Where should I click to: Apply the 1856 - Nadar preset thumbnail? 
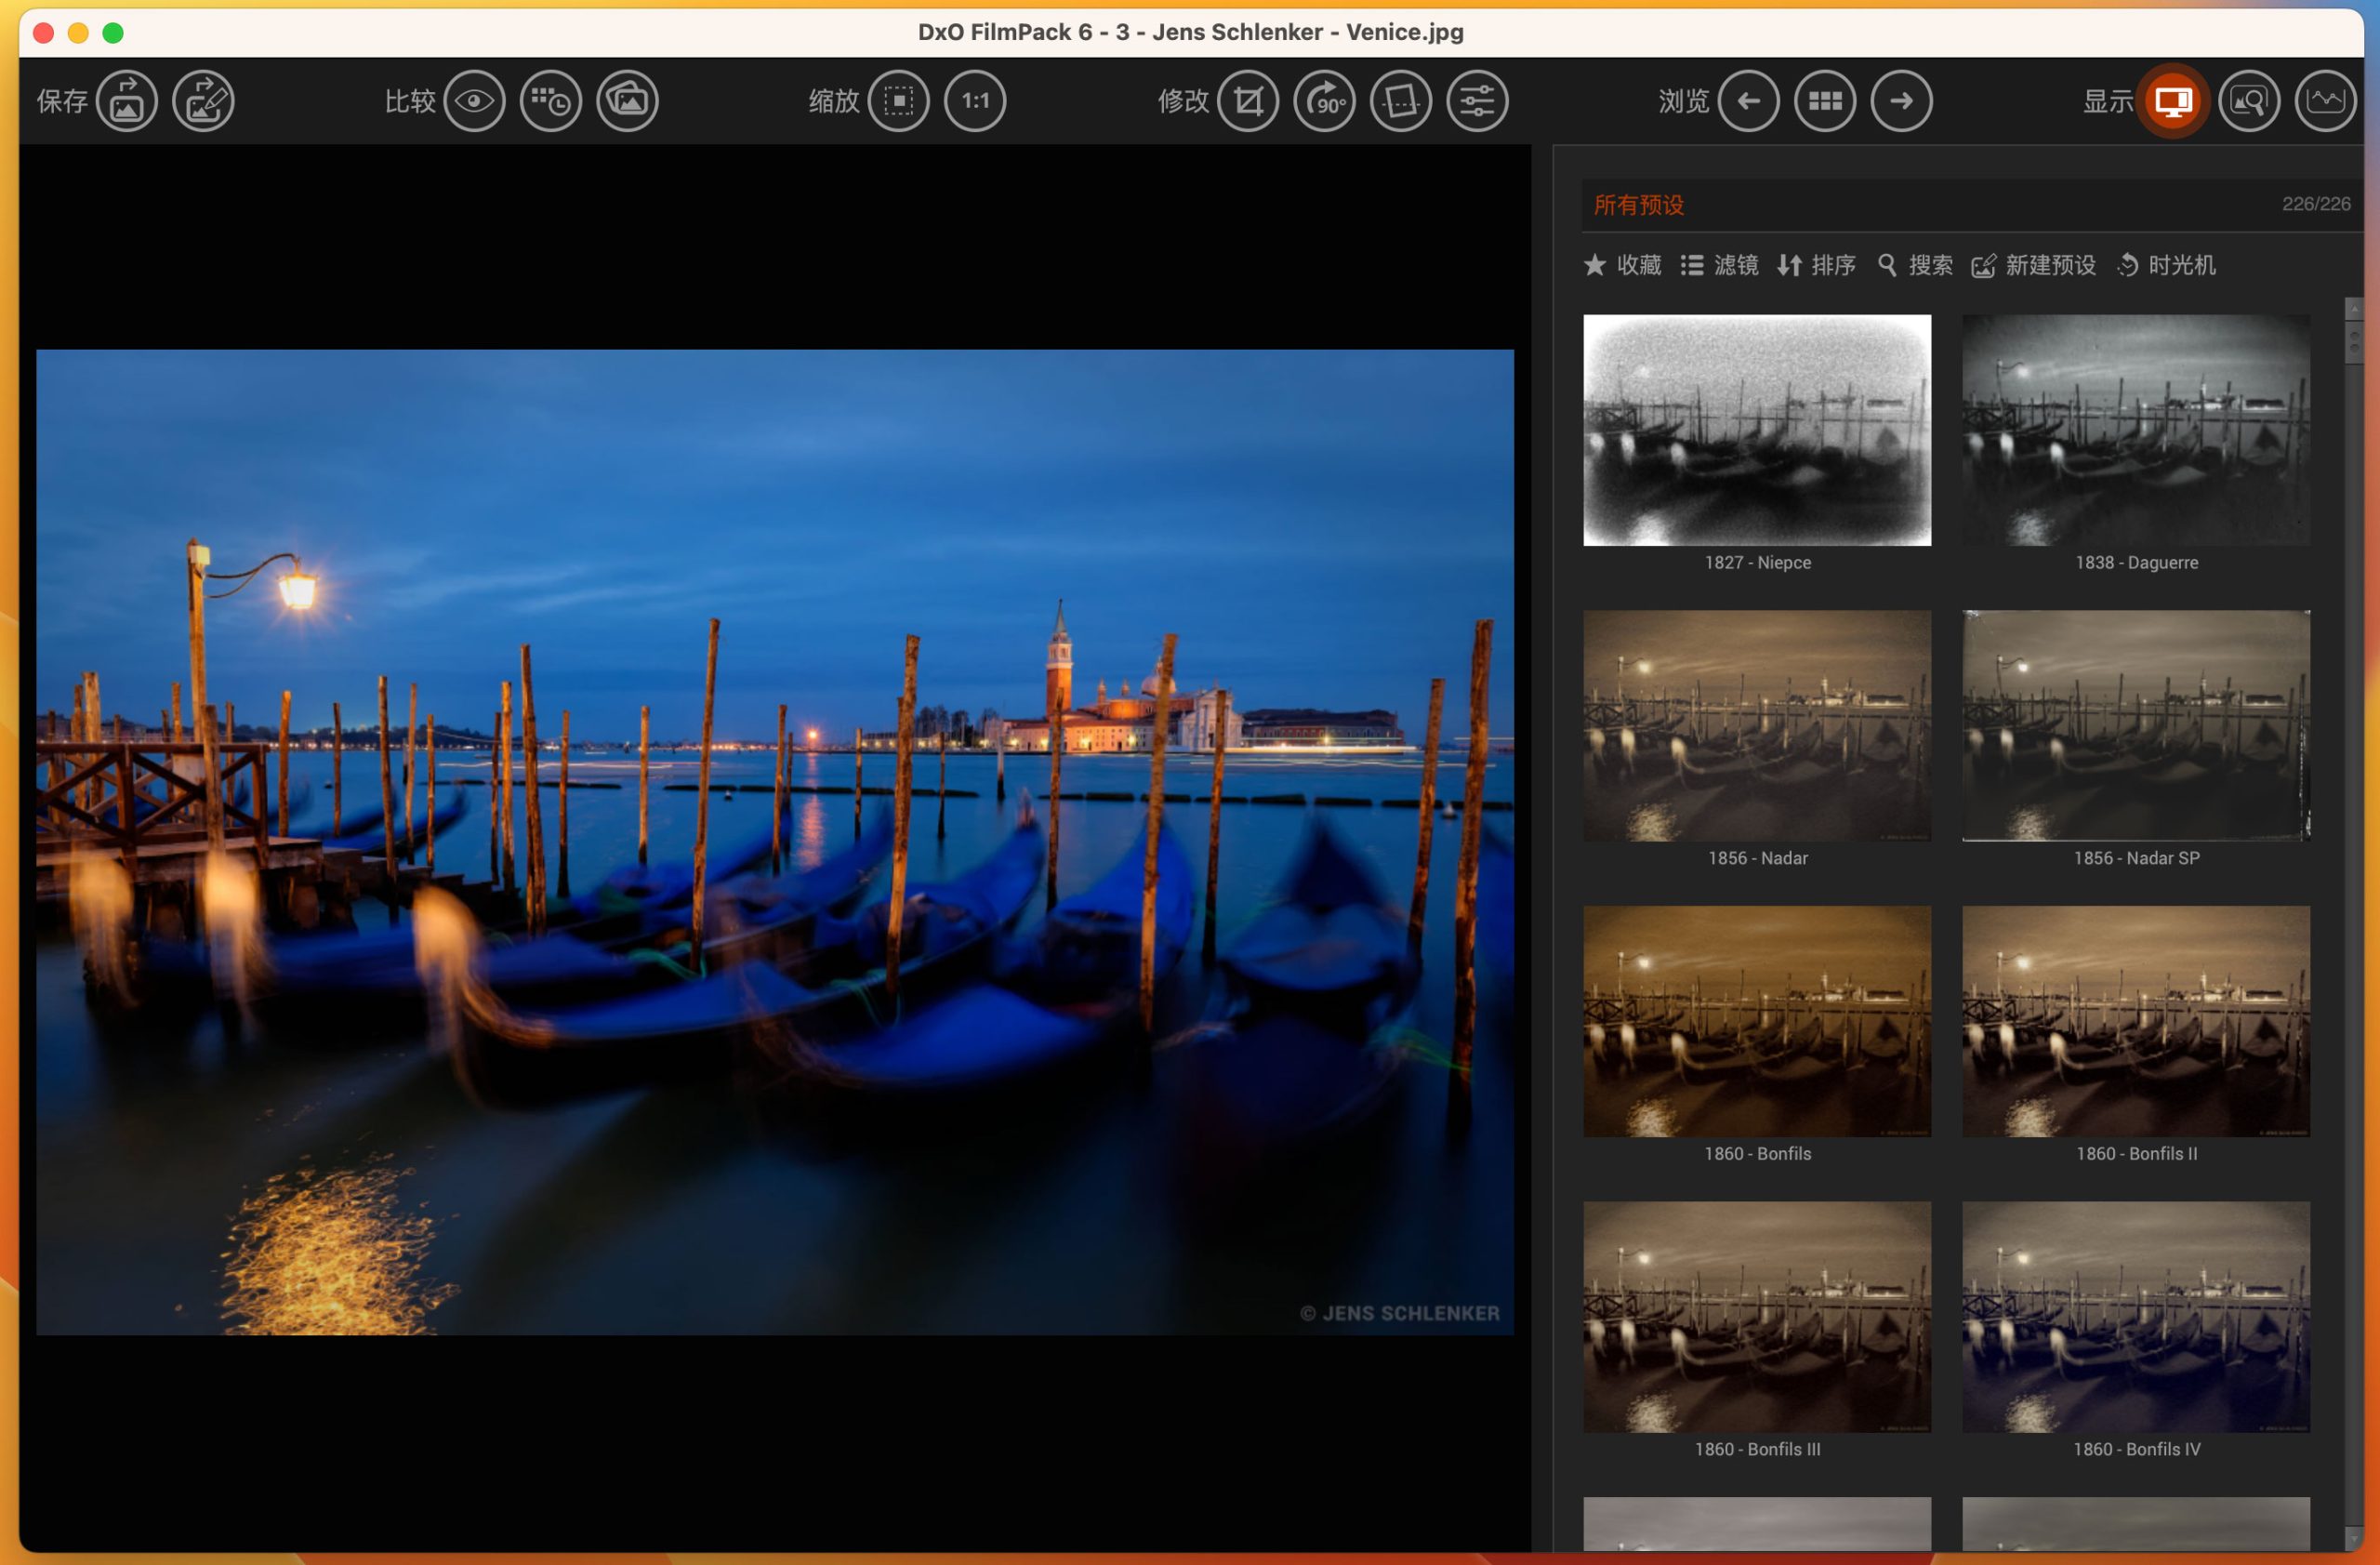pyautogui.click(x=1757, y=725)
